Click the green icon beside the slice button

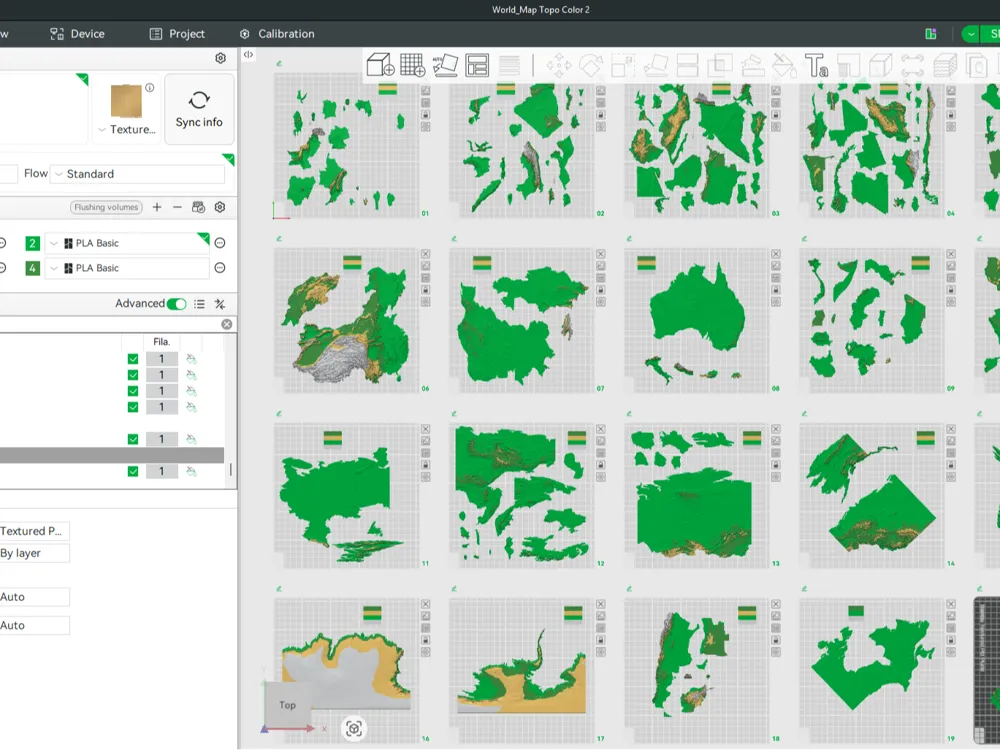coord(931,34)
